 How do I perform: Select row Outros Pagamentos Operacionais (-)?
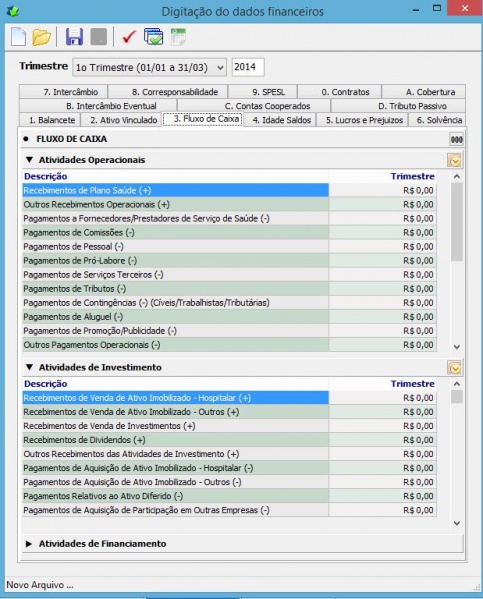pyautogui.click(x=229, y=345)
